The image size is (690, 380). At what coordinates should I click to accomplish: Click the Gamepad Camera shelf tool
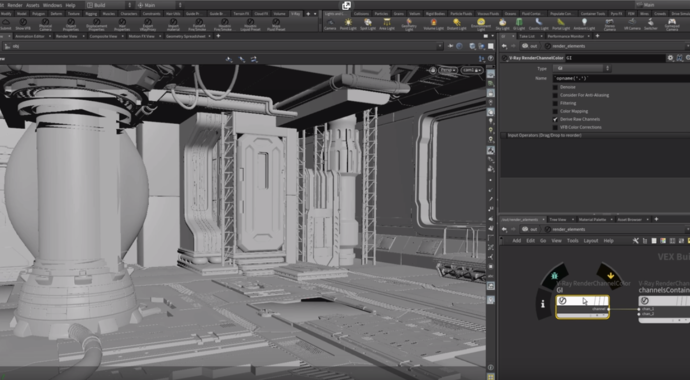click(672, 24)
